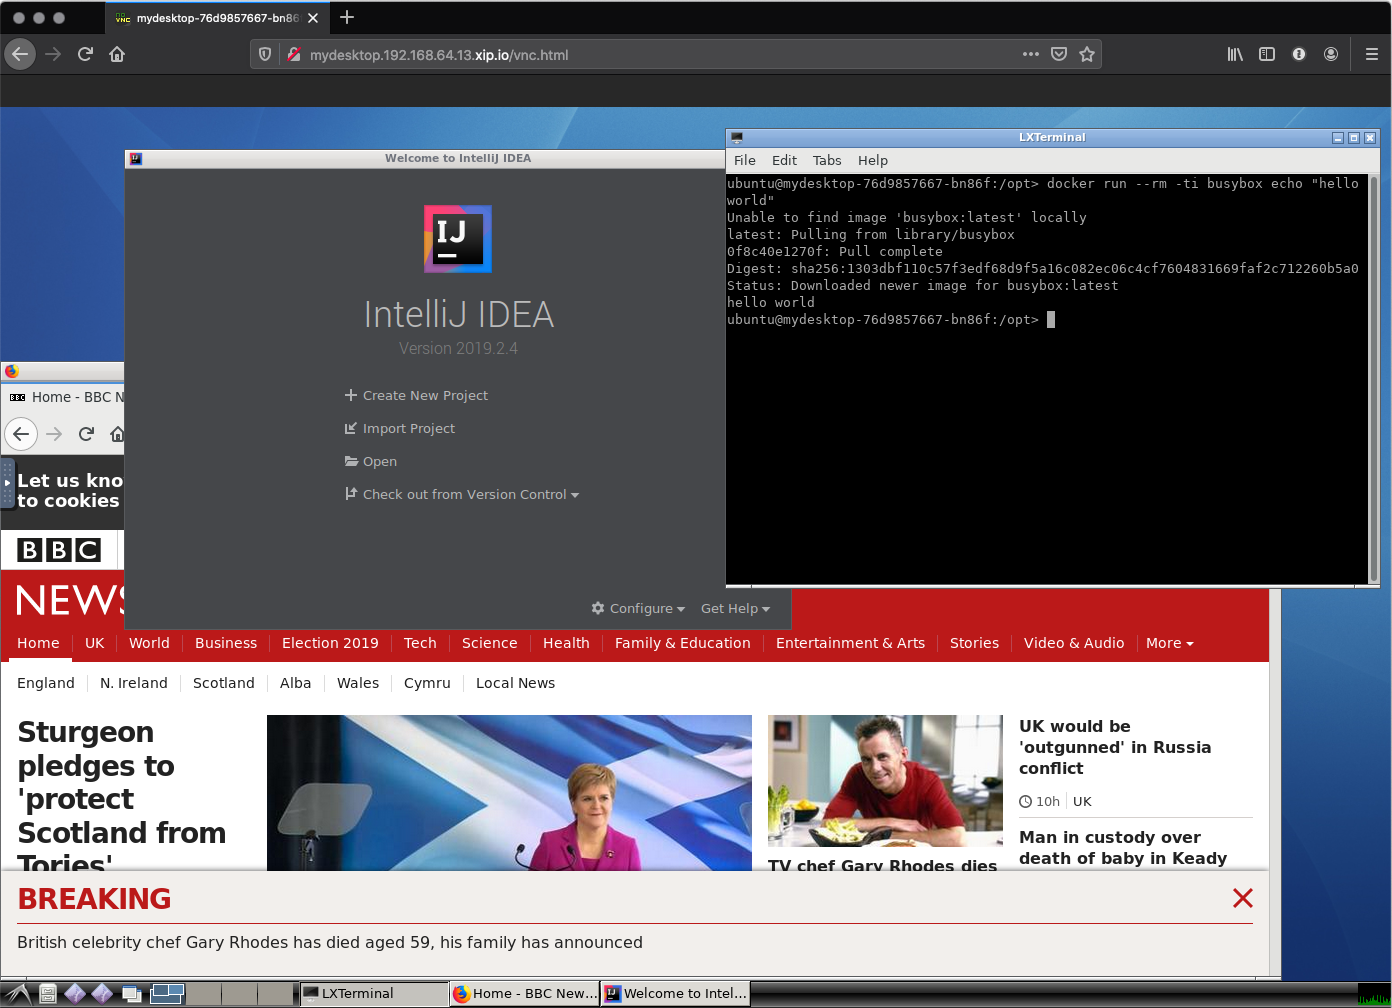Viewport: 1392px width, 1008px height.
Task: Open a new browser tab with plus
Action: [x=347, y=17]
